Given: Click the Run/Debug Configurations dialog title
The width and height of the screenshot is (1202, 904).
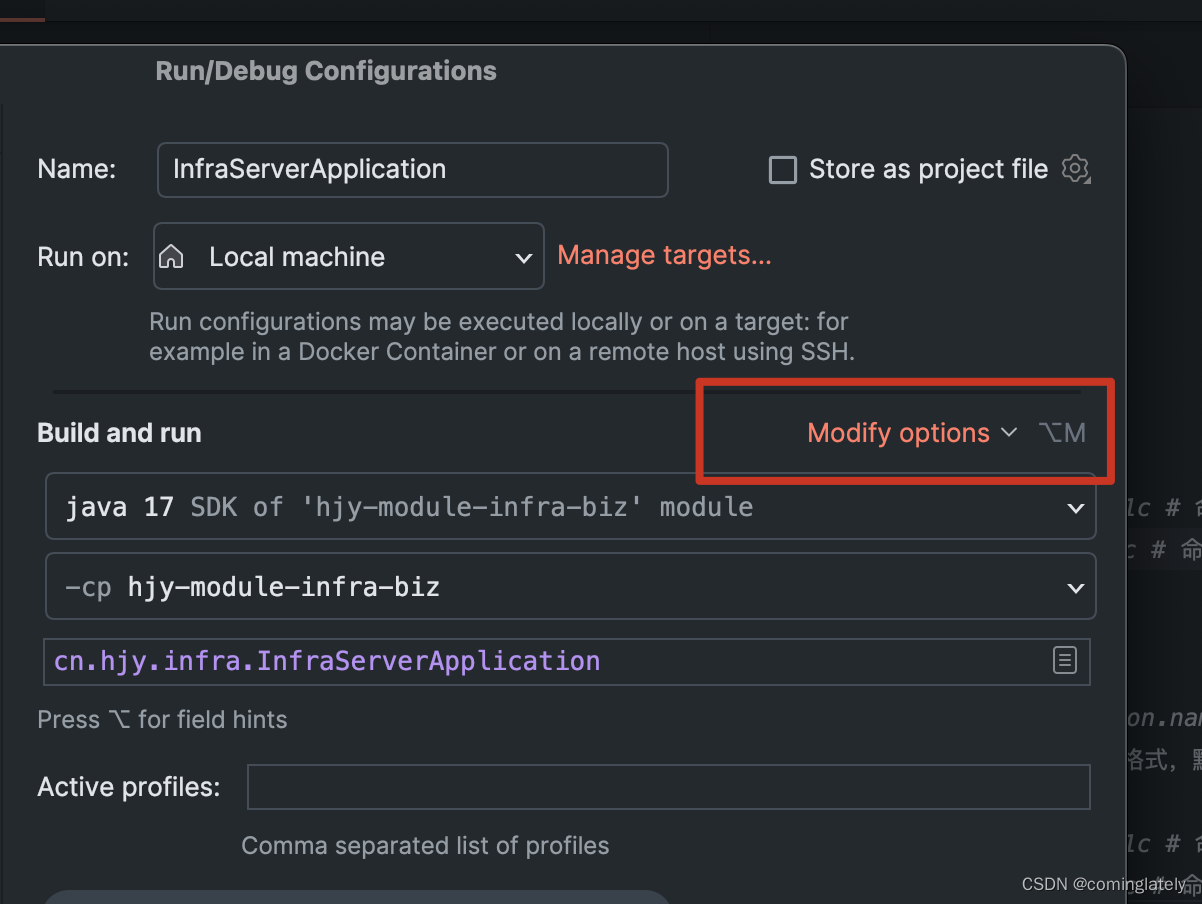Looking at the screenshot, I should click(326, 71).
